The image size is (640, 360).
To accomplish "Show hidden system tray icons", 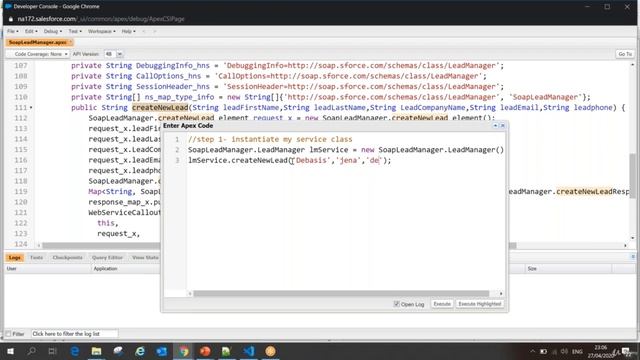I will click(532, 351).
